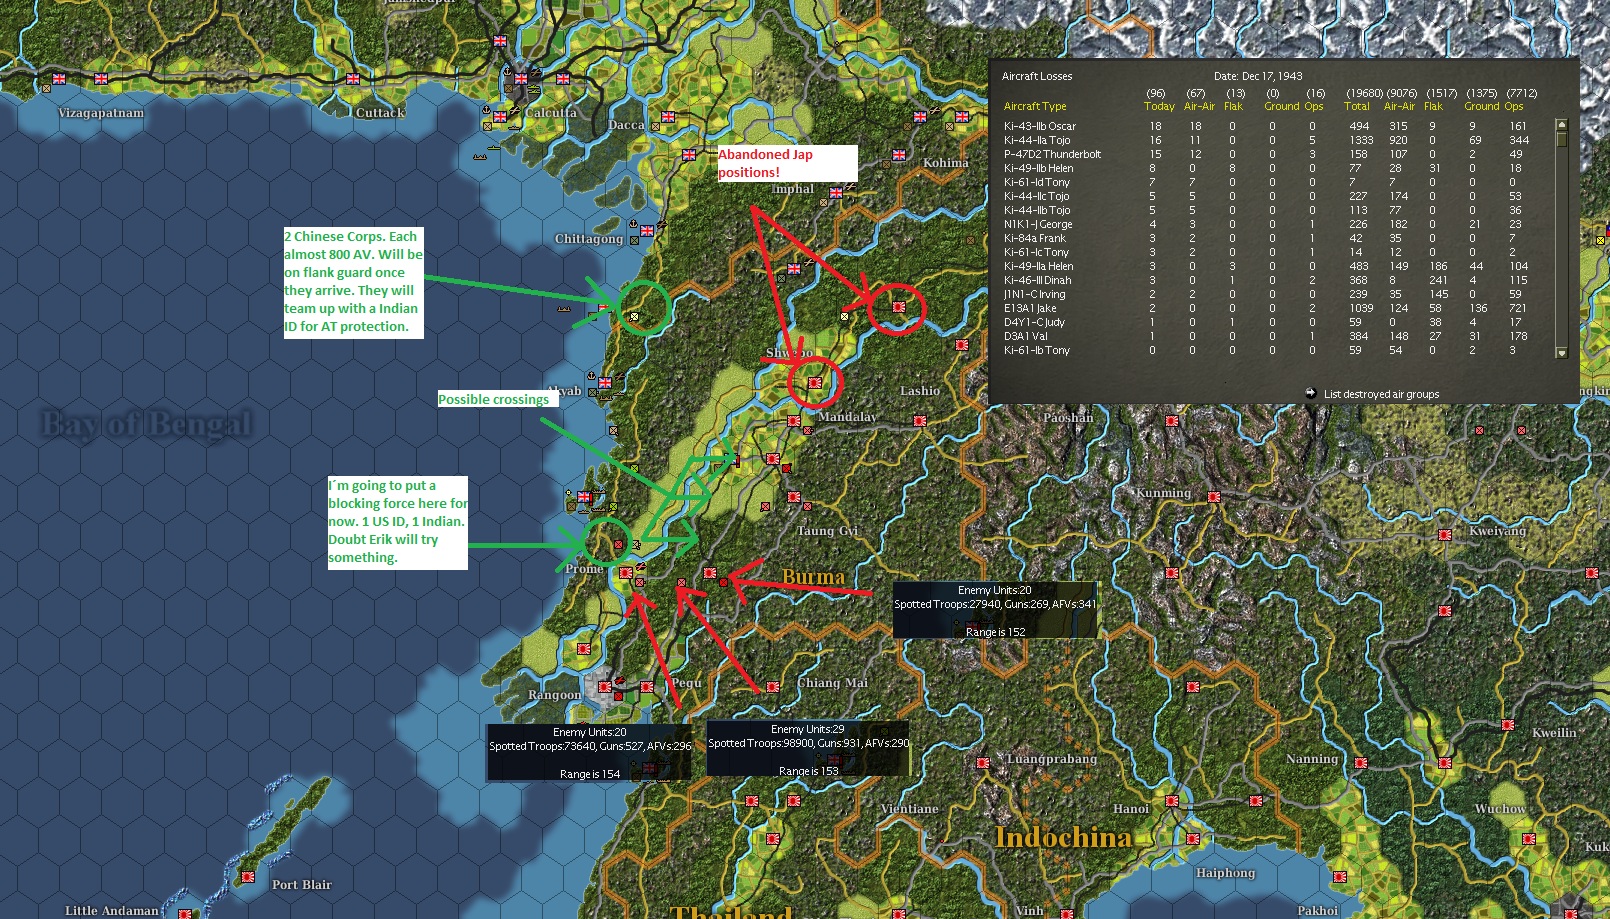Screen dimensions: 1610x919
Task: Click the Japanese flag west of Burma label
Action: [709, 573]
